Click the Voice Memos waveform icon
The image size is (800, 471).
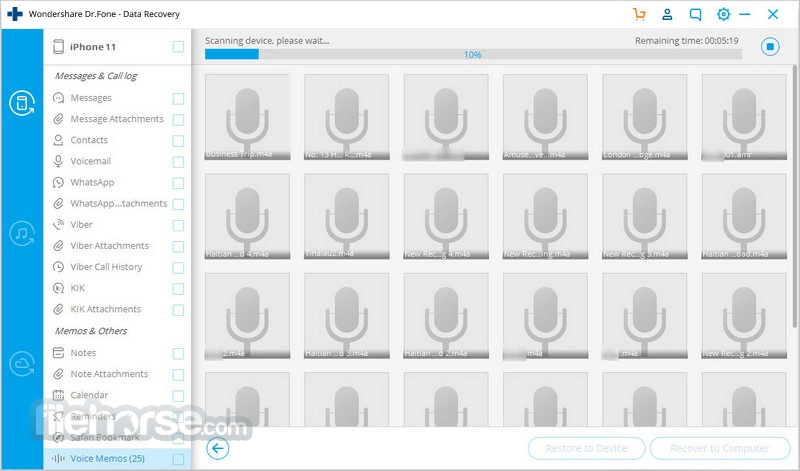[59, 459]
